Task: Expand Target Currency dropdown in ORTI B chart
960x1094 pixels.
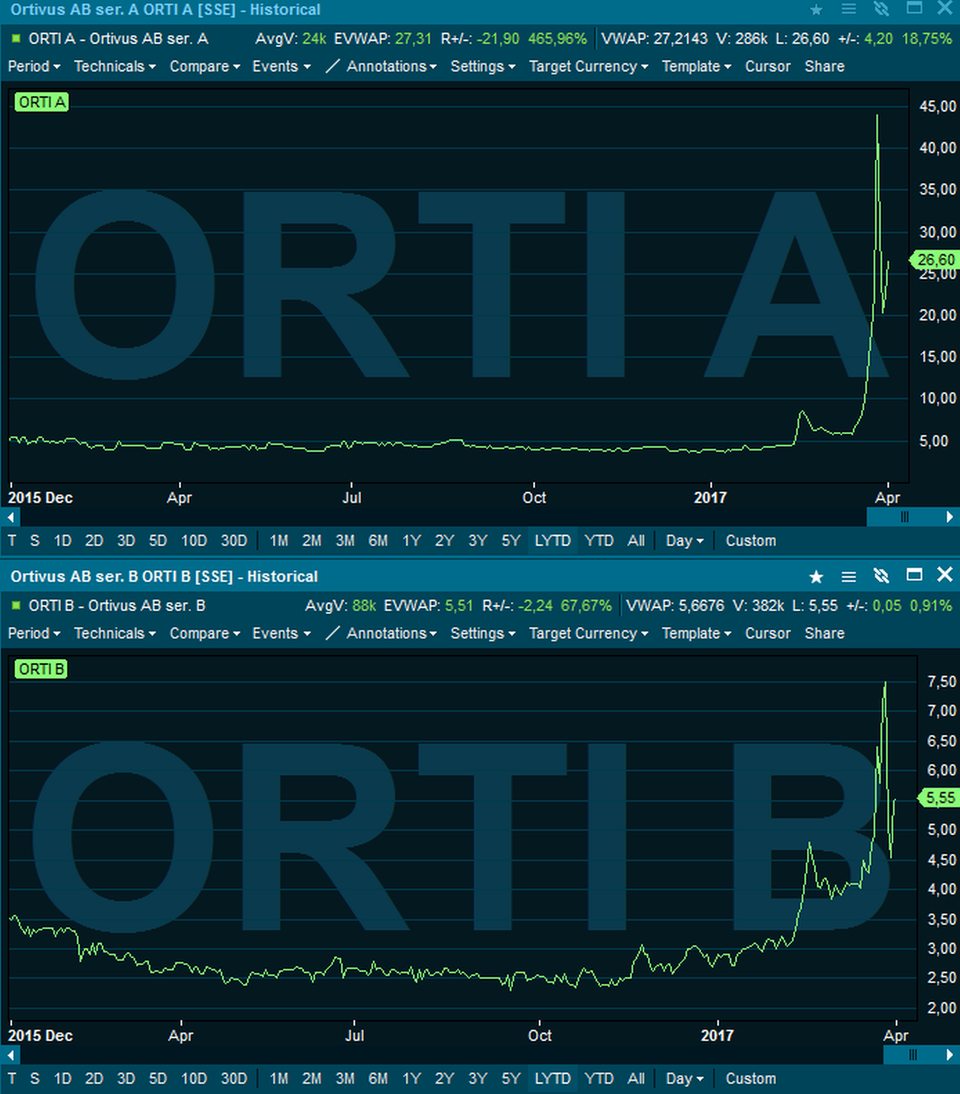Action: coord(588,633)
